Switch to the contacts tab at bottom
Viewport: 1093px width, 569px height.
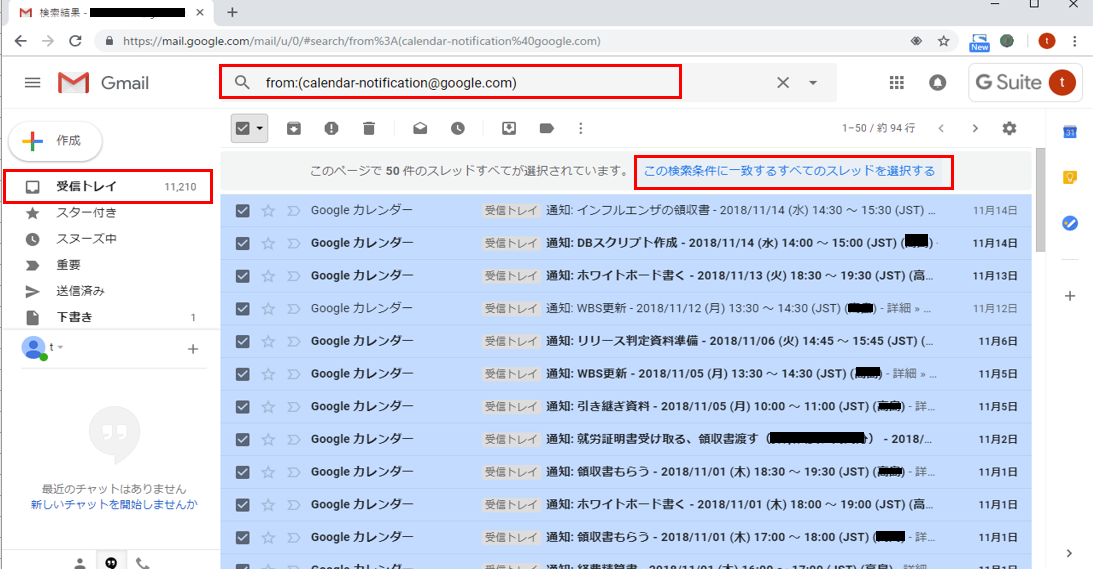(x=79, y=563)
